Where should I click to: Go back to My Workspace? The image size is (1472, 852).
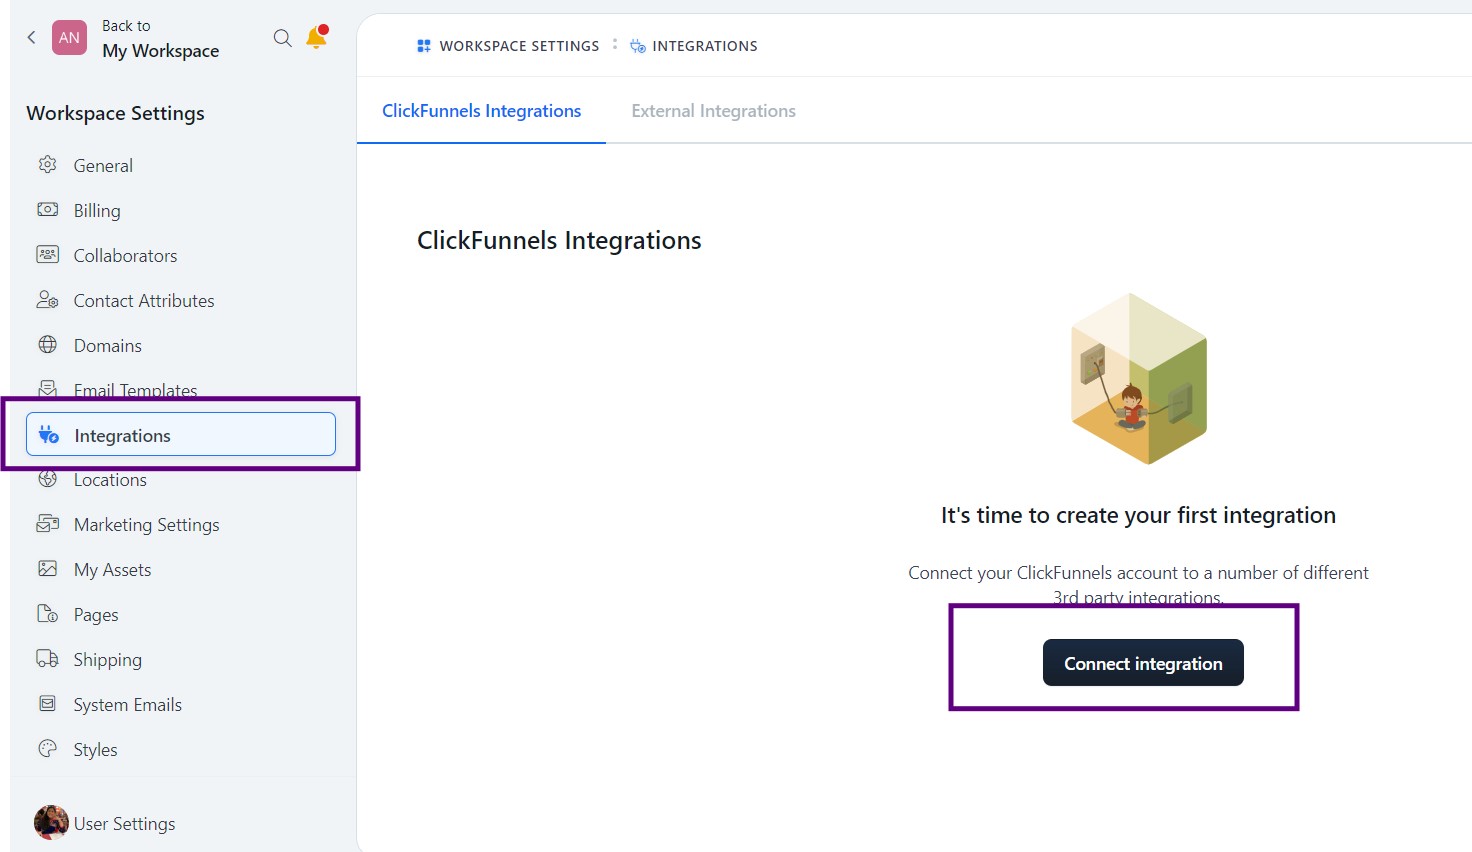coord(160,39)
